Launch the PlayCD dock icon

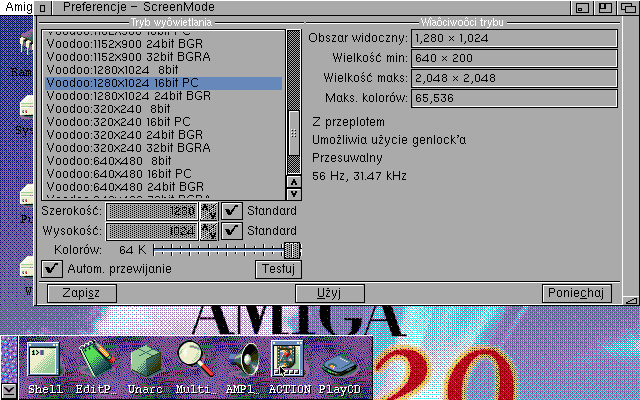pyautogui.click(x=339, y=364)
